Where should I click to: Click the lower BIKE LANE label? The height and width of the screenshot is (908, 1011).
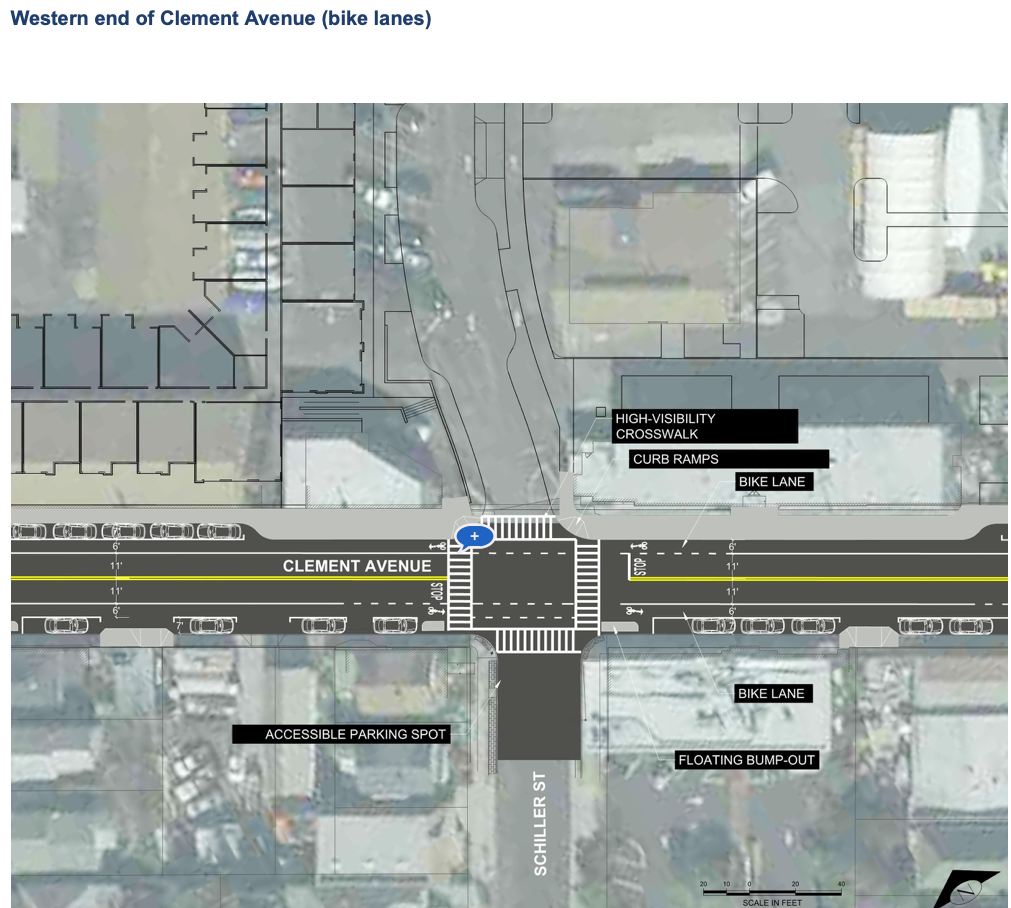click(x=770, y=693)
